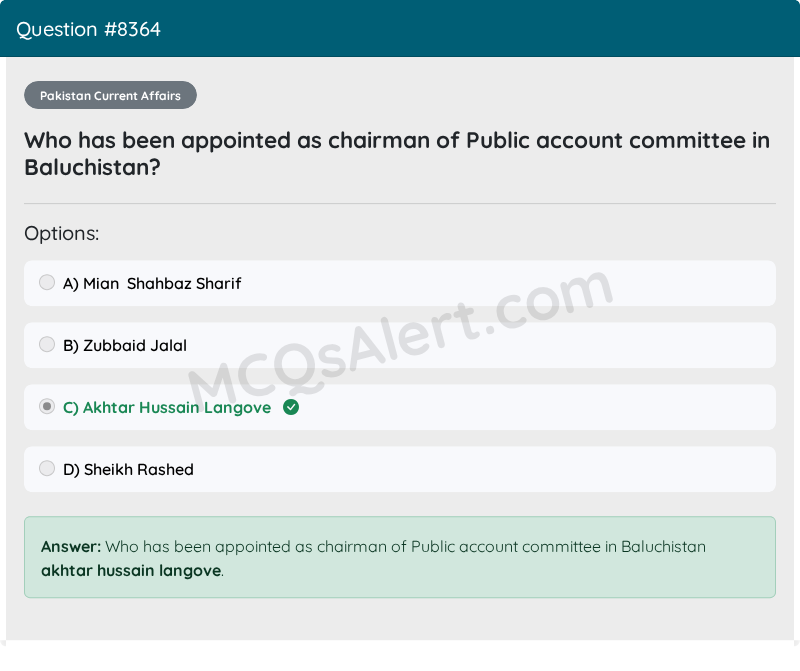Click the "A) Mian Shahbaz Sharif" option text
The image size is (800, 671).
point(152,283)
